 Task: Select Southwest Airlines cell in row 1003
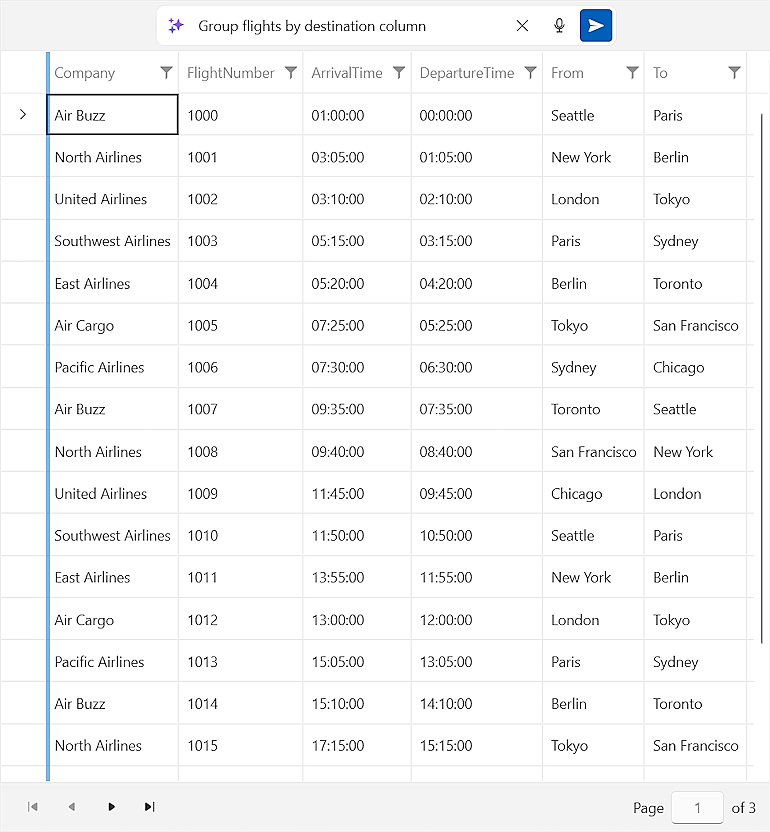[113, 241]
